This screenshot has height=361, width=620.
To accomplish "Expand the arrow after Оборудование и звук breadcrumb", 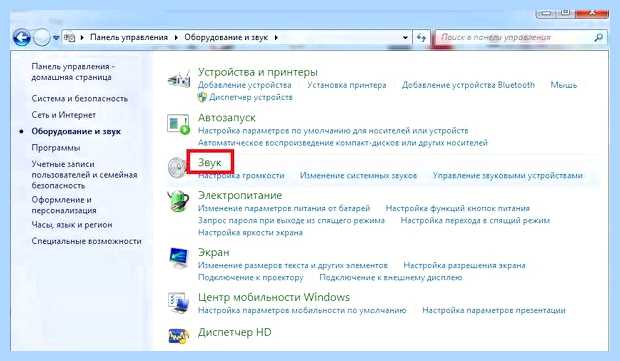I will click(276, 38).
